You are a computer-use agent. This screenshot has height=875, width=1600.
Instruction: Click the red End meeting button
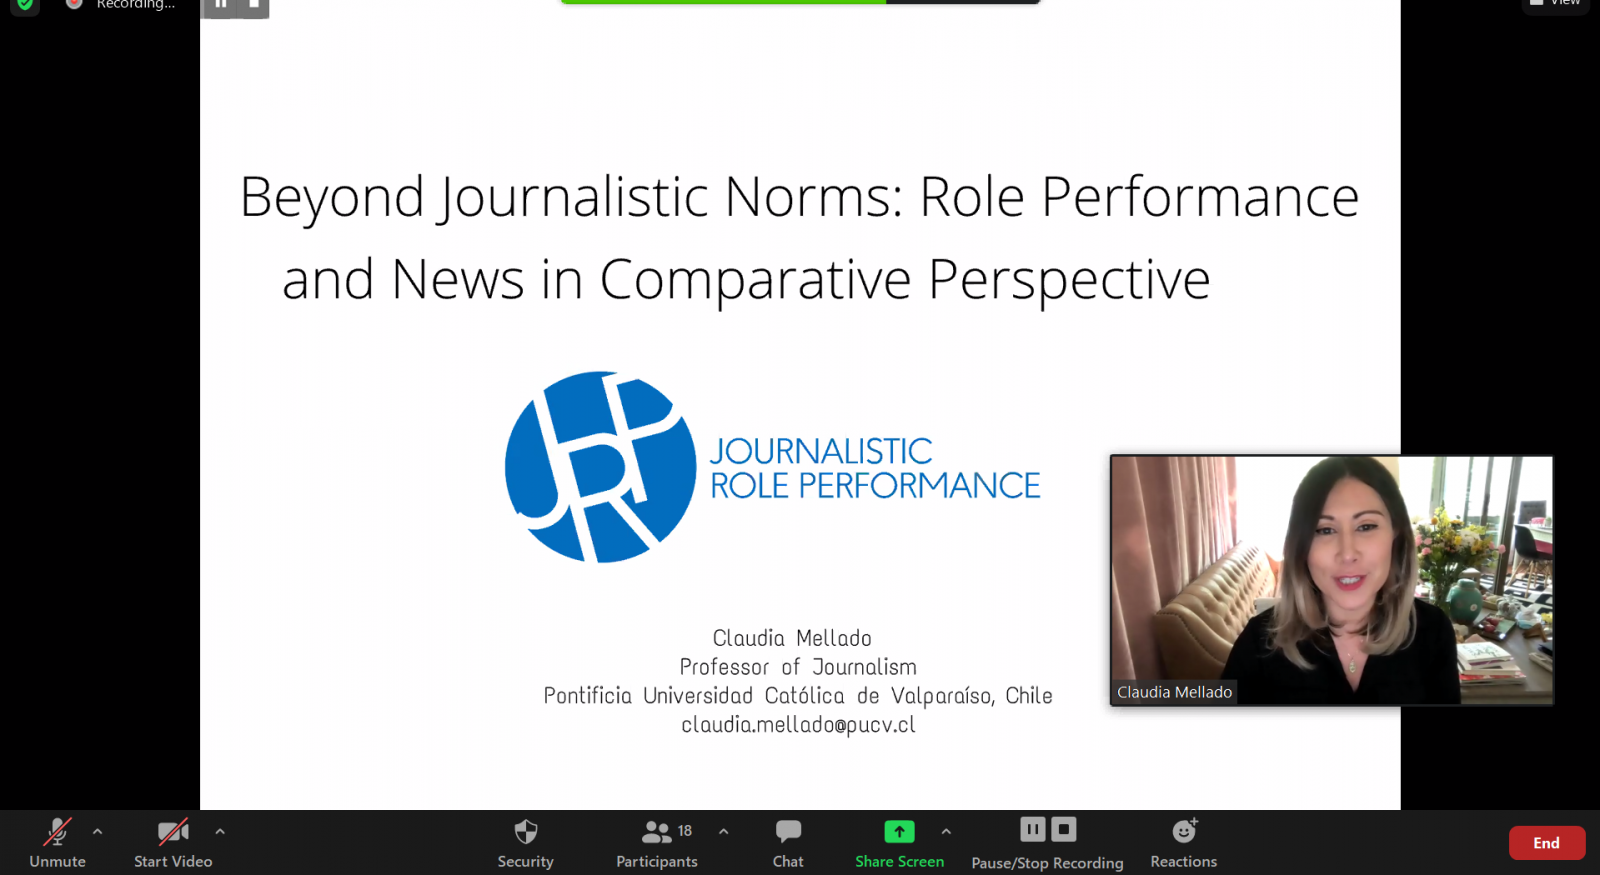[x=1546, y=843]
